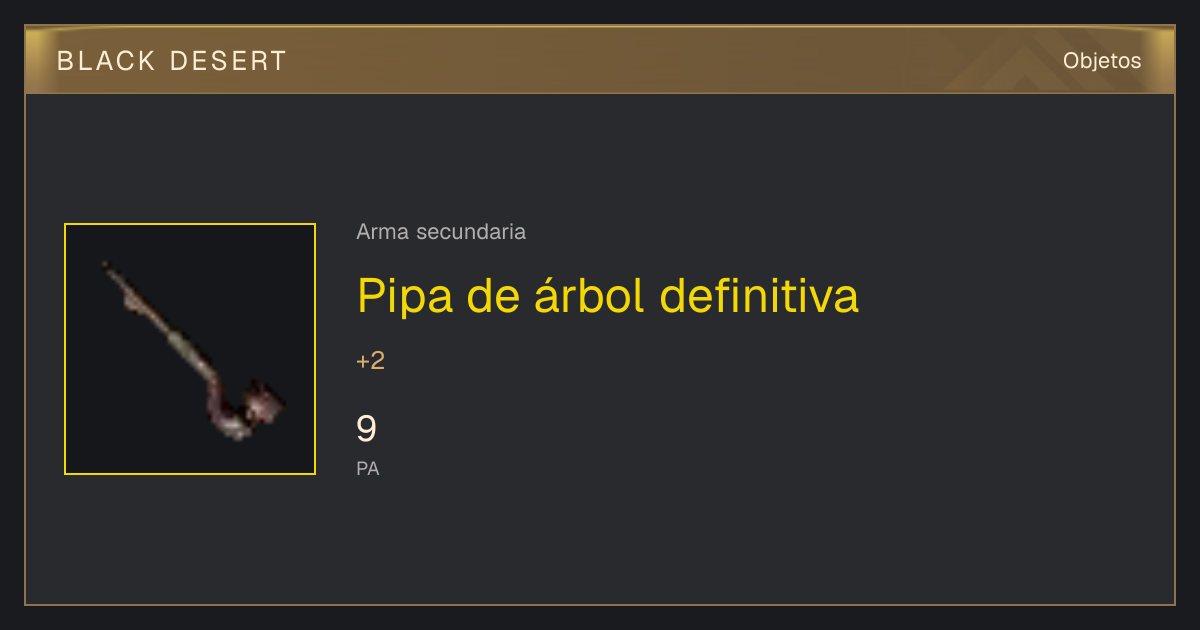Click the pipe mouthpiece tip in the image
Viewport: 1200px width, 630px height.
click(x=108, y=267)
